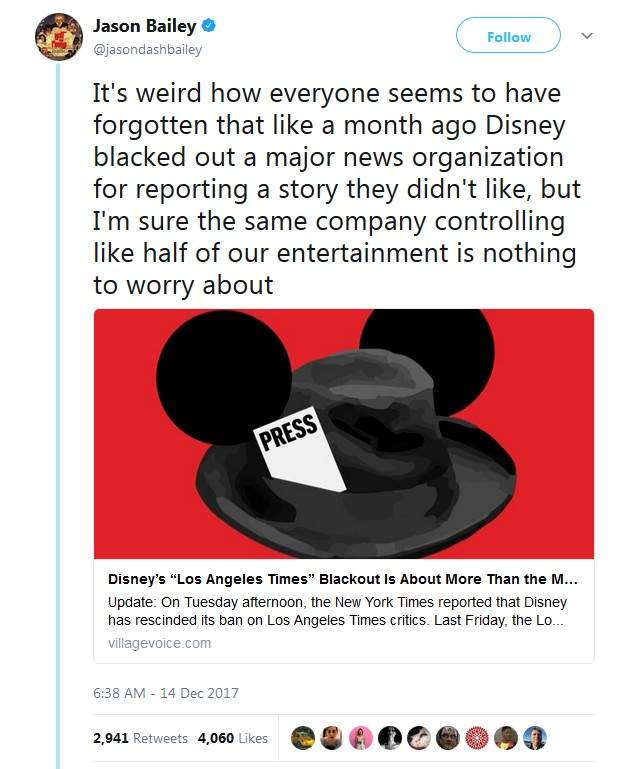633x769 pixels.
Task: View the 2,941 Retweets list
Action: pos(140,738)
